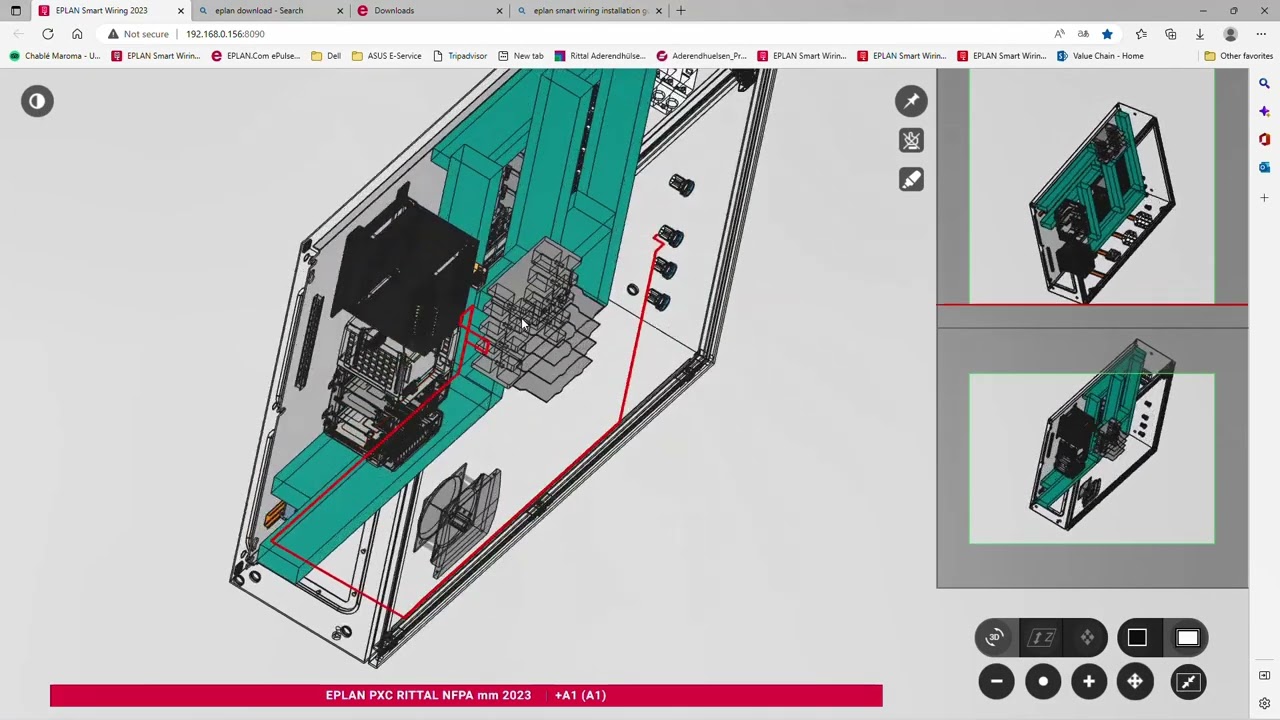This screenshot has width=1280, height=720.
Task: Open the Microsoft 365 sidebar icon
Action: pyautogui.click(x=1264, y=139)
